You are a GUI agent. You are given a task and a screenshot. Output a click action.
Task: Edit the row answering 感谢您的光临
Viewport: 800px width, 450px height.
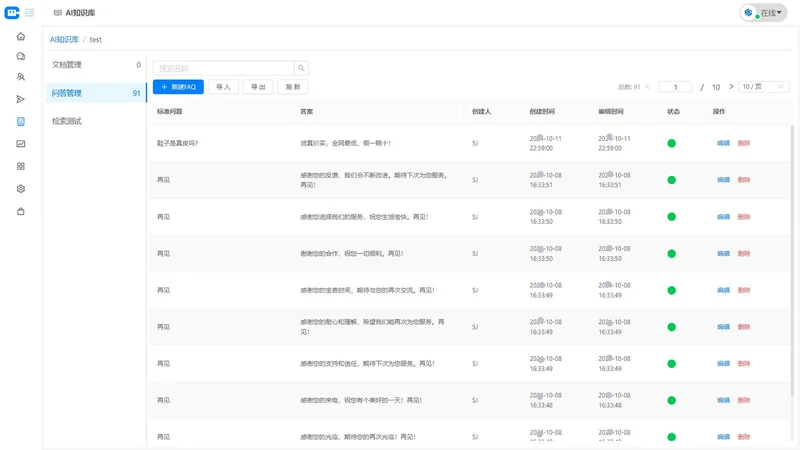coord(723,437)
